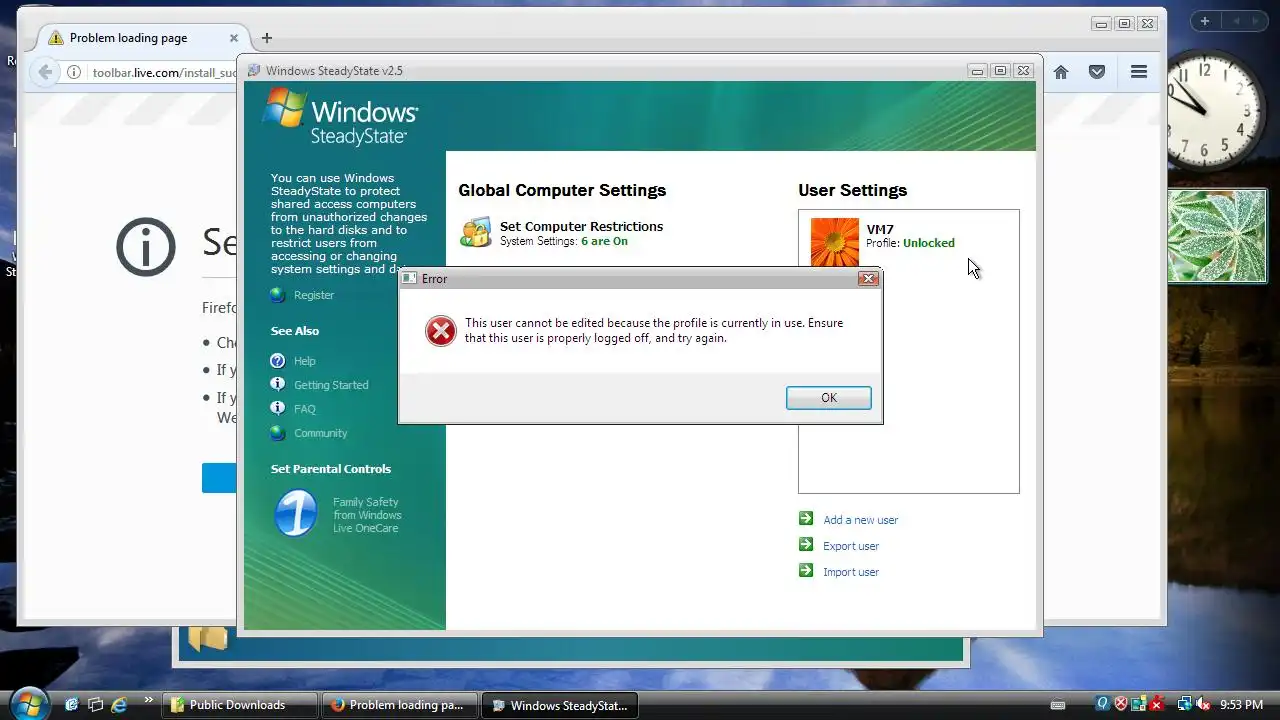Click the Firefox Home button
Viewport: 1280px width, 720px height.
click(1061, 72)
